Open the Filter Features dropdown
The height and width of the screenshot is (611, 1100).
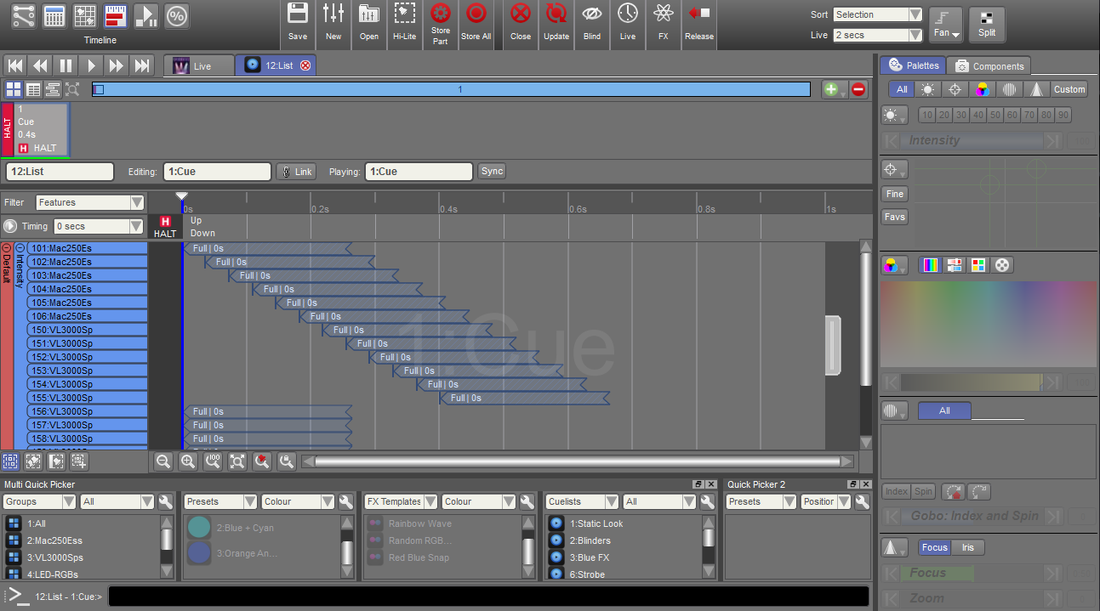pyautogui.click(x=90, y=202)
